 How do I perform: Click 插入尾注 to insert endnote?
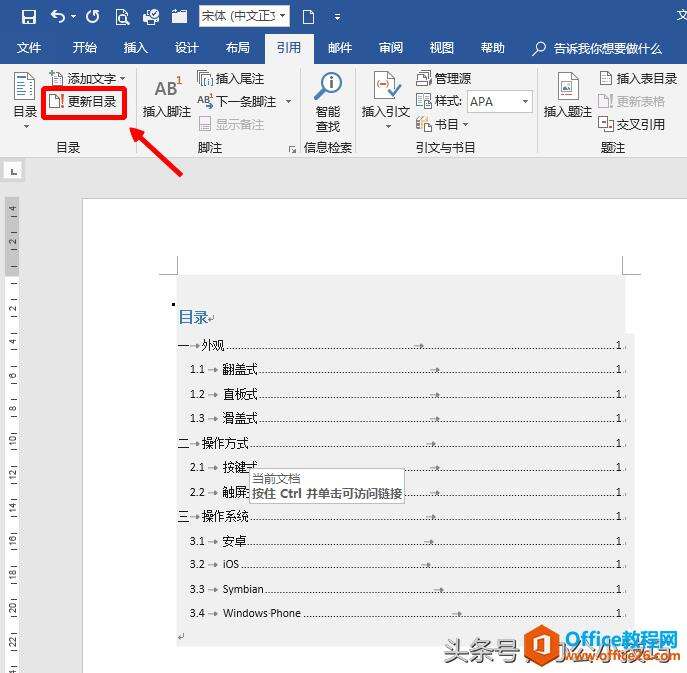230,78
